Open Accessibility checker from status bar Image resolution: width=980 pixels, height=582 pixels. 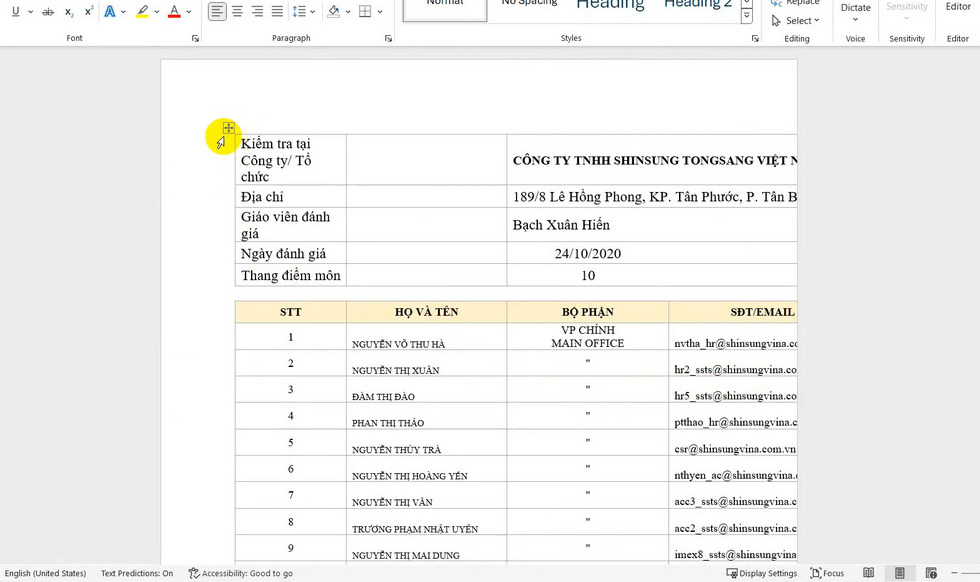pos(241,573)
